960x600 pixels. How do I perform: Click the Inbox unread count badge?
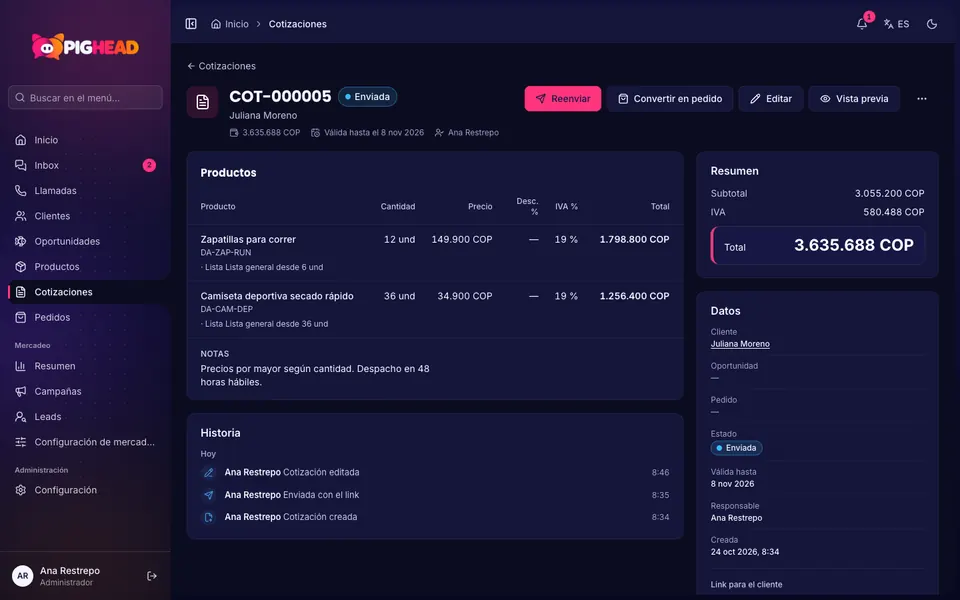coord(149,165)
